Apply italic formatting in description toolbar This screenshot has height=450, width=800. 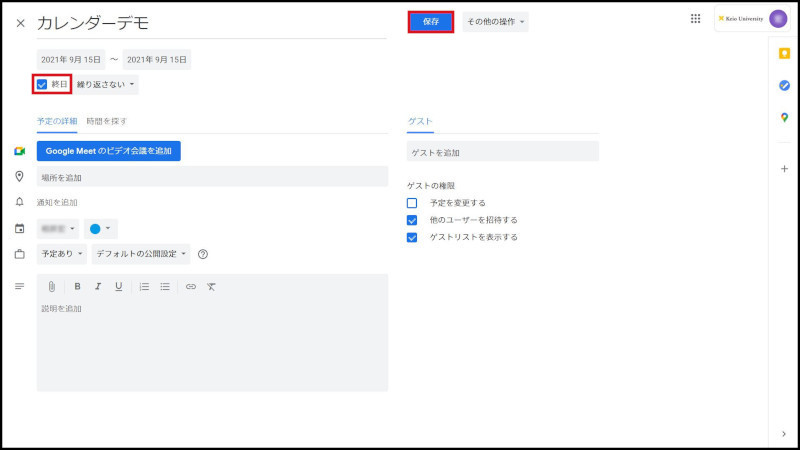(98, 287)
